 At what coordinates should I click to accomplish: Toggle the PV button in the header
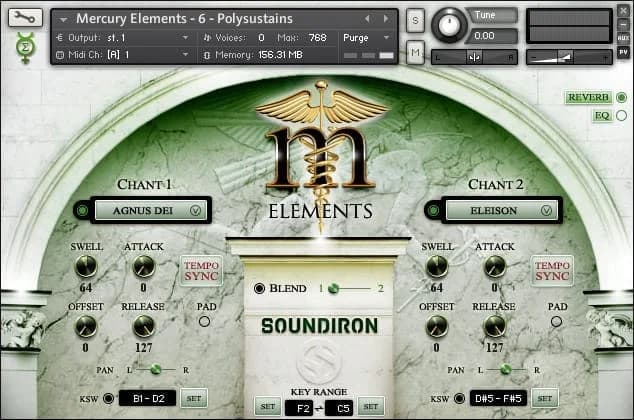[623, 52]
